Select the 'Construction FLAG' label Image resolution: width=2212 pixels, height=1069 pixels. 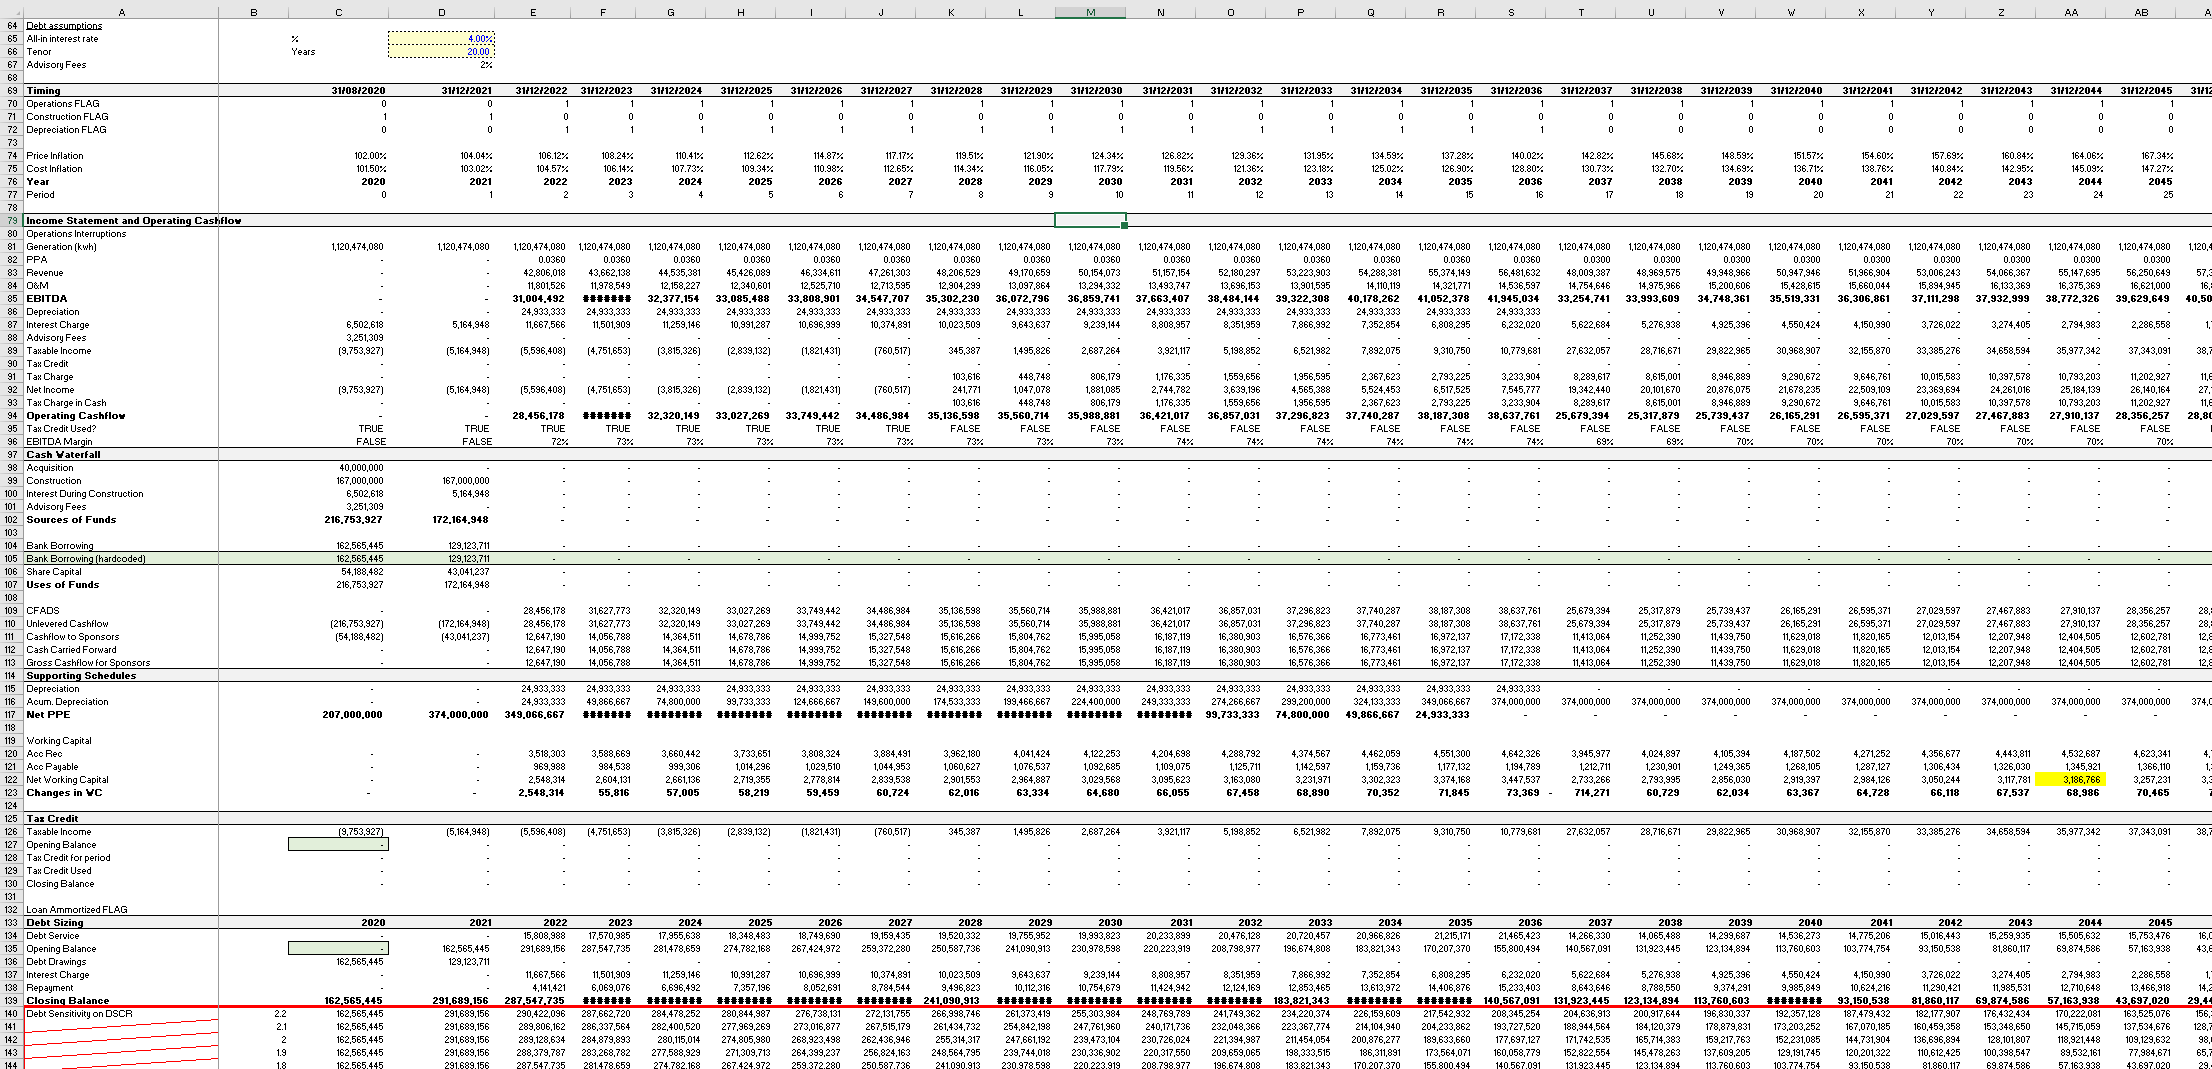(67, 116)
